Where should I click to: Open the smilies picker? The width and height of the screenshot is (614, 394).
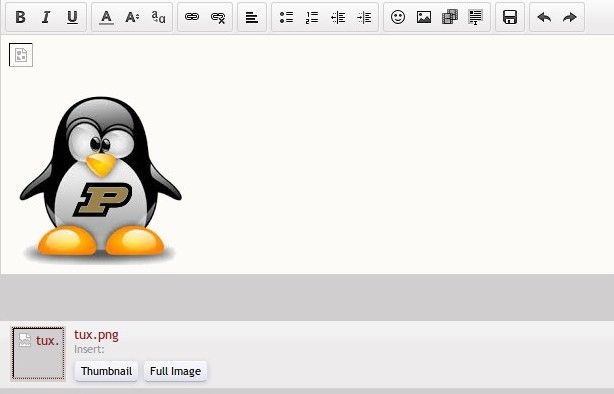click(x=398, y=17)
